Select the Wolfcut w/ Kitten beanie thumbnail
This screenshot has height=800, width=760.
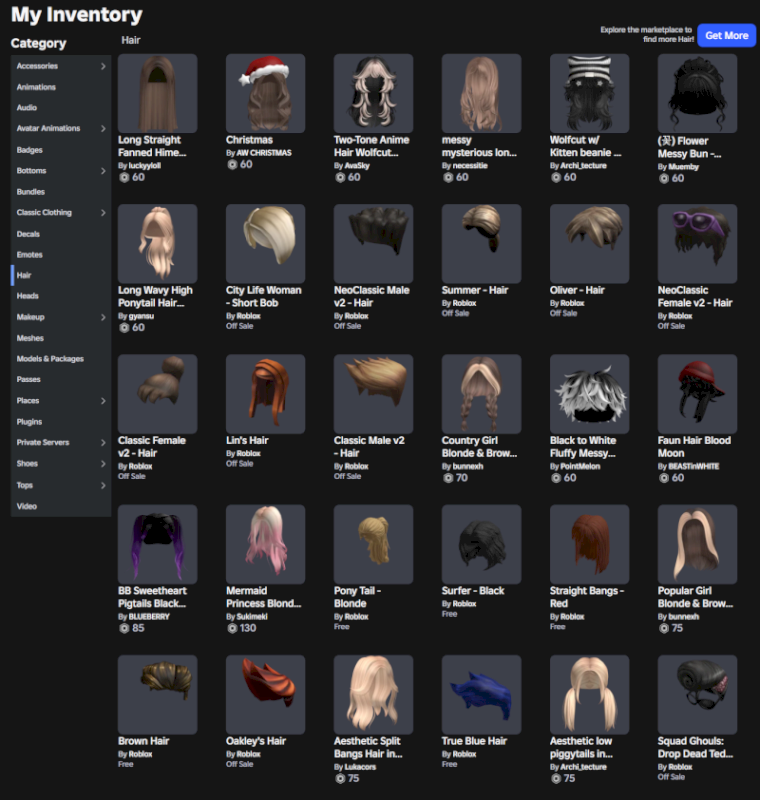[x=590, y=93]
